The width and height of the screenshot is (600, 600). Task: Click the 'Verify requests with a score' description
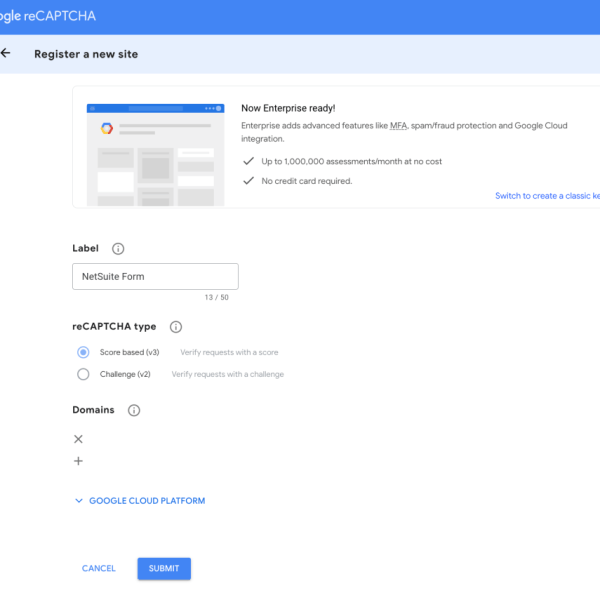tap(229, 352)
